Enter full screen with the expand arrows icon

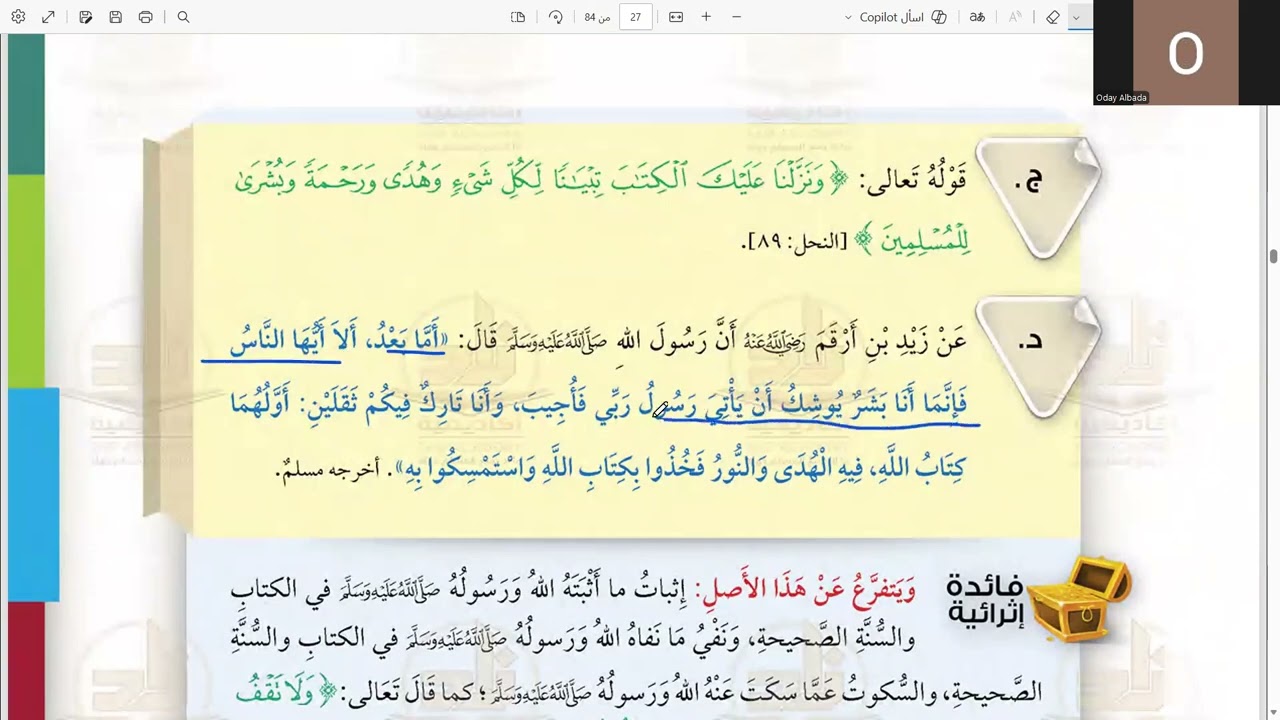coord(48,17)
